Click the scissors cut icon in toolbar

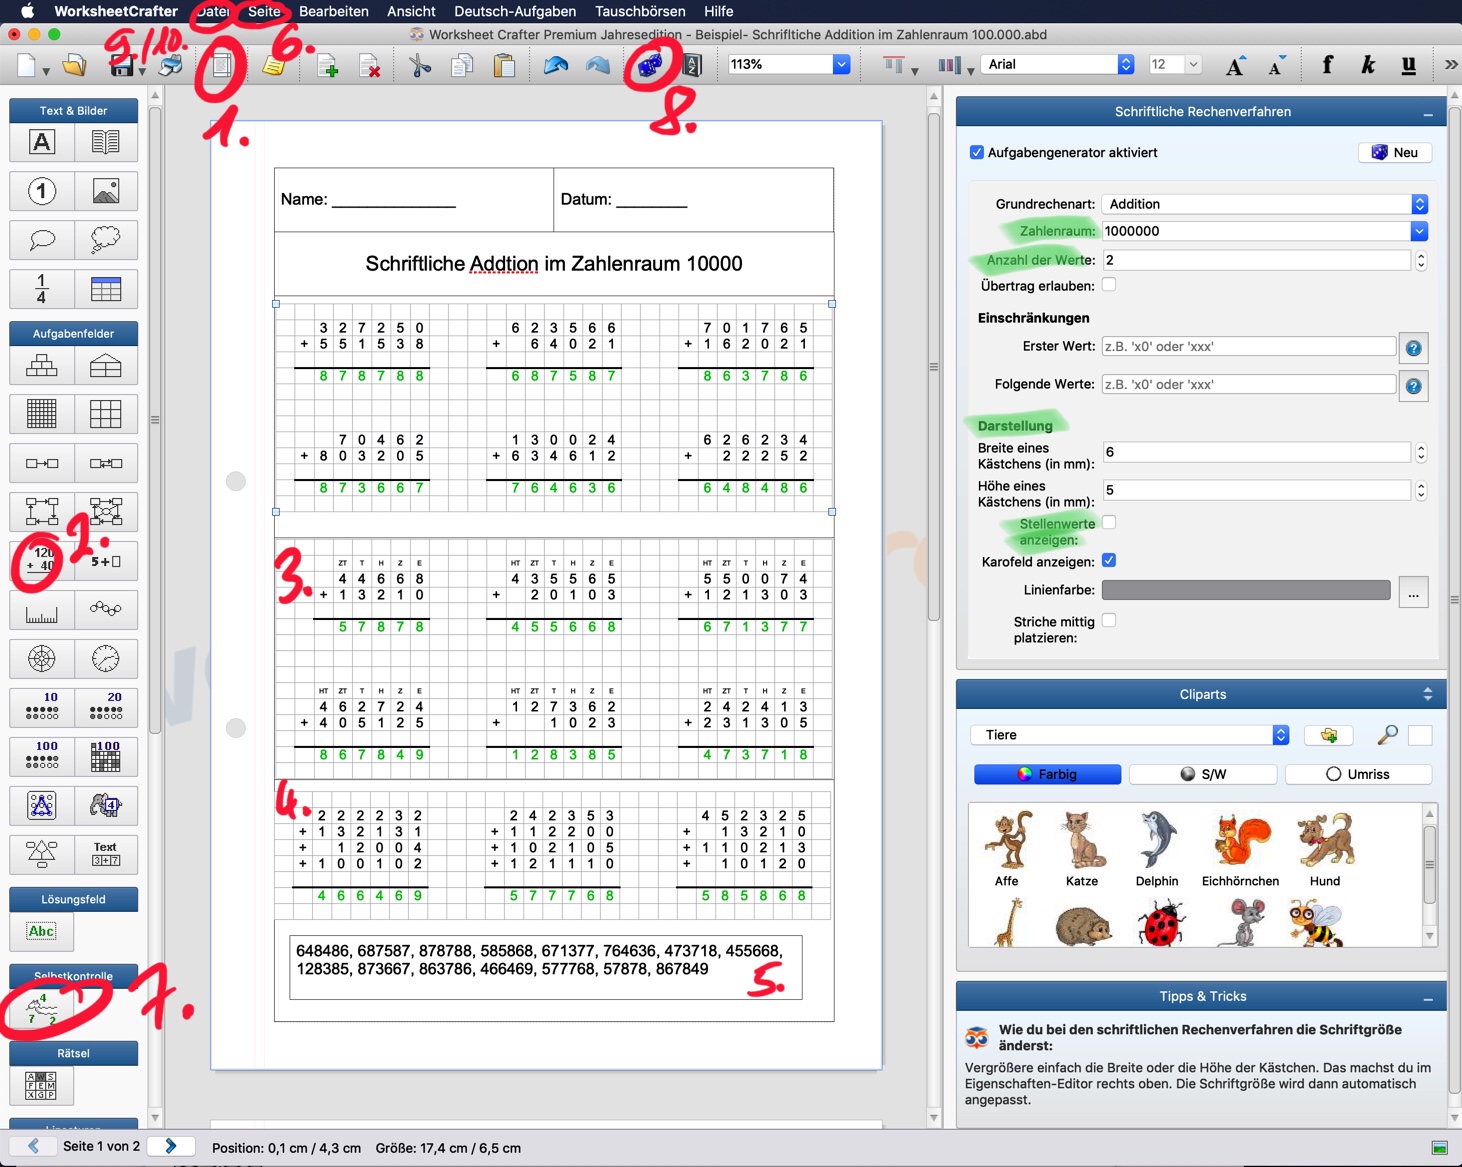point(420,66)
